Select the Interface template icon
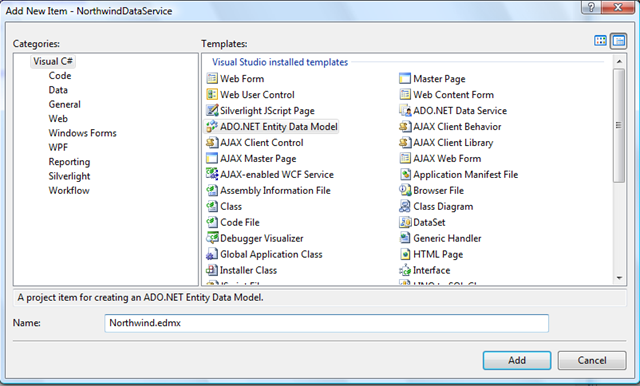 point(405,270)
